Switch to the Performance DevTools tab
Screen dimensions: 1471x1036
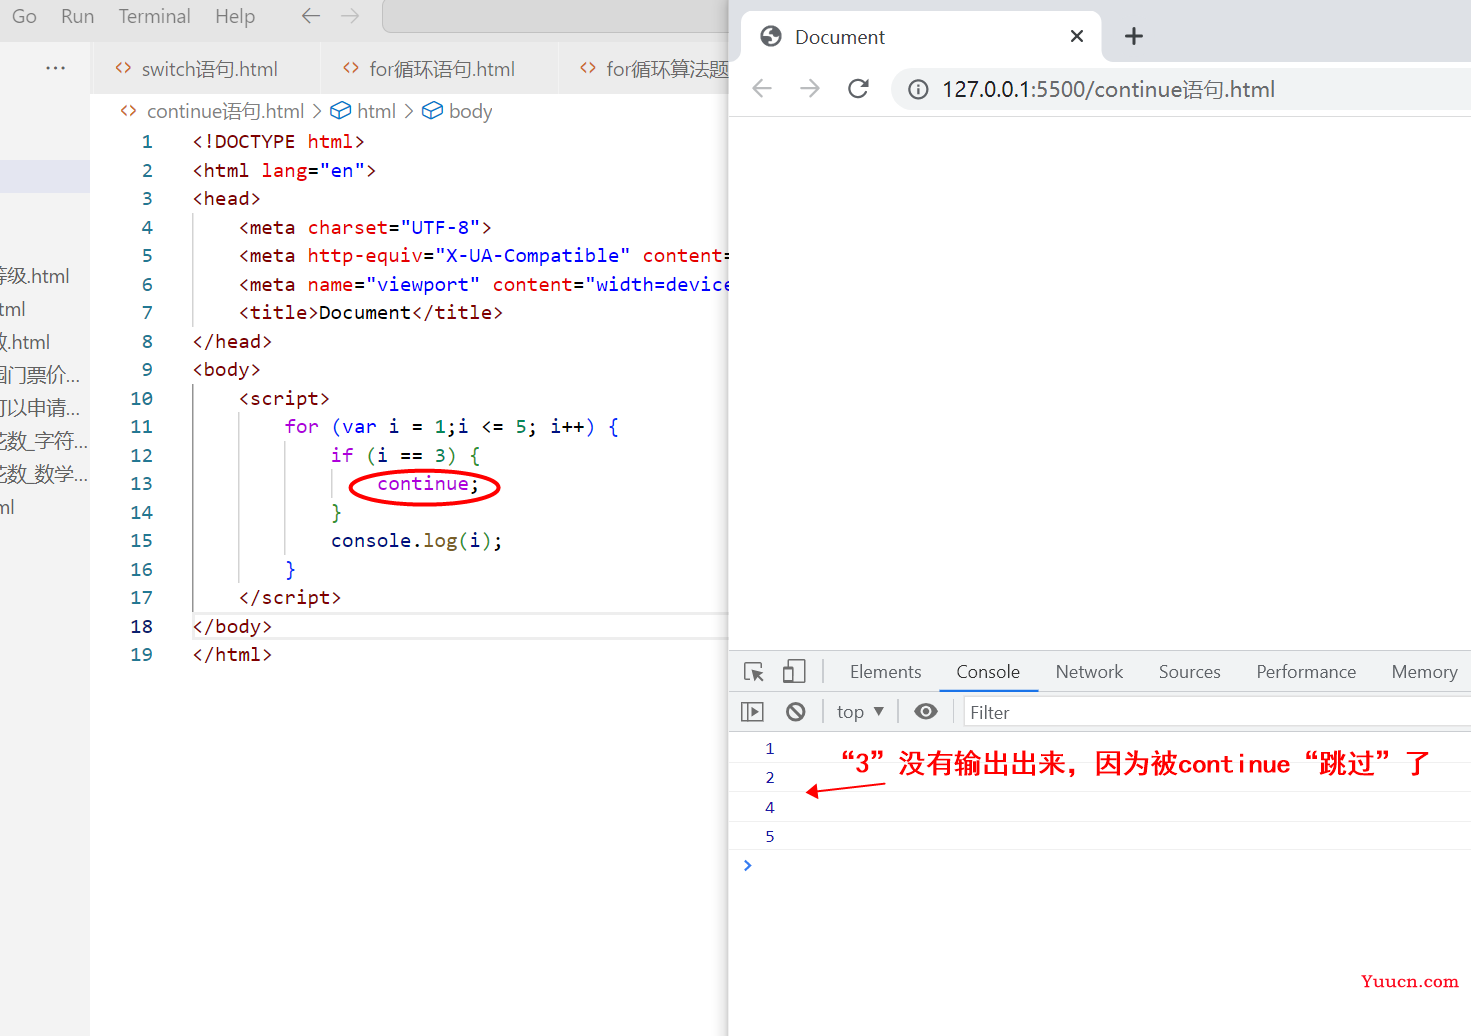[x=1306, y=672]
